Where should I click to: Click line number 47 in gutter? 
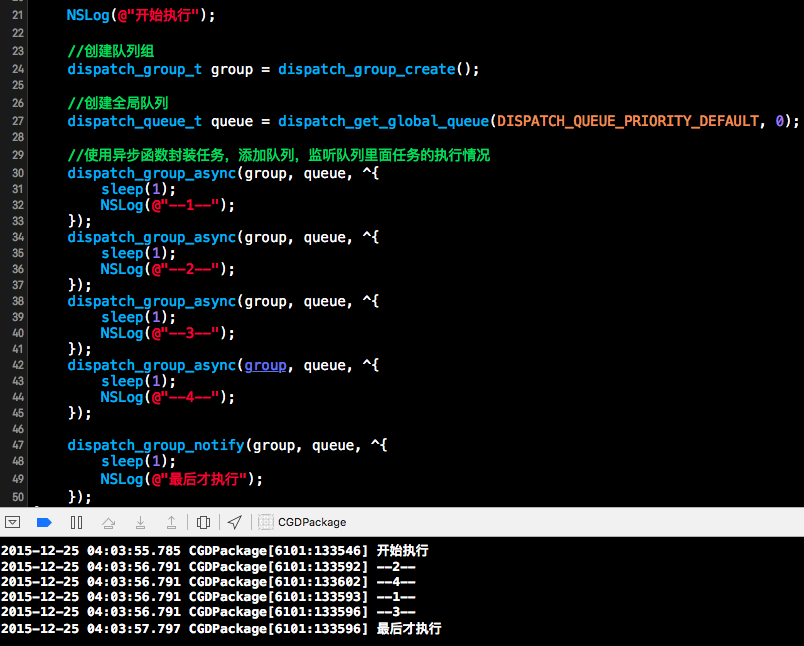coord(18,445)
